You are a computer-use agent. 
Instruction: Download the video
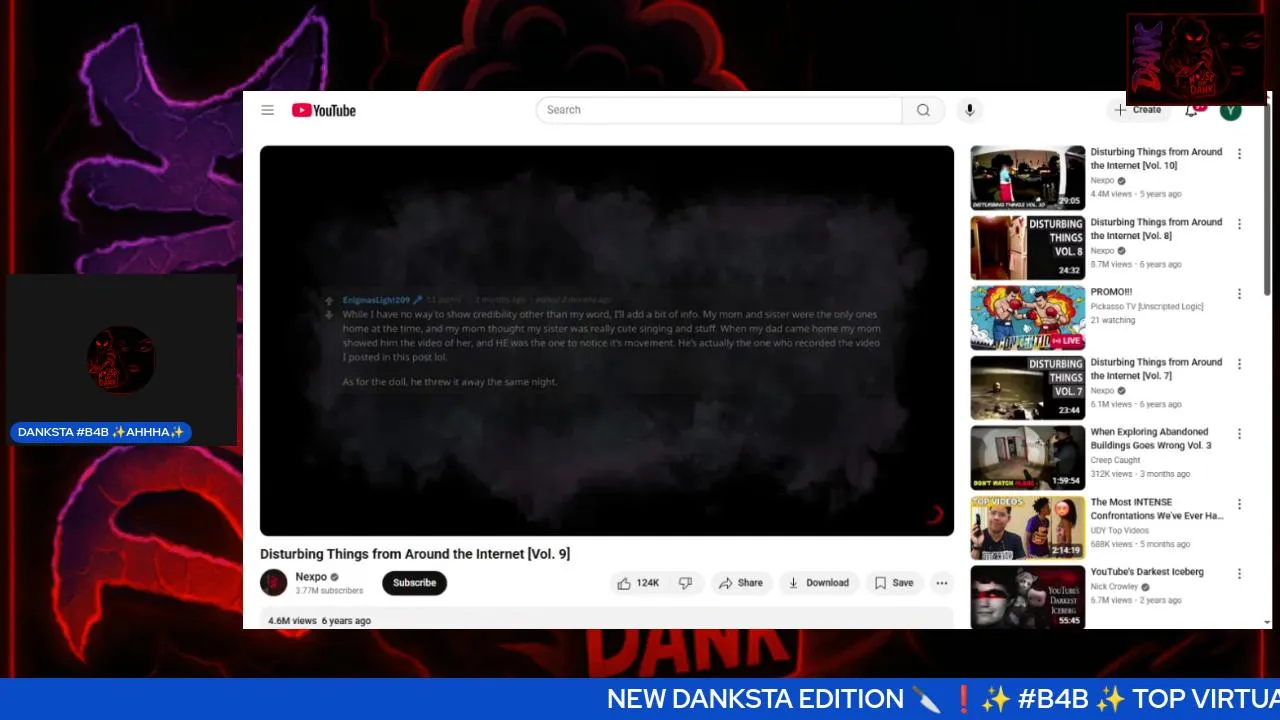819,583
